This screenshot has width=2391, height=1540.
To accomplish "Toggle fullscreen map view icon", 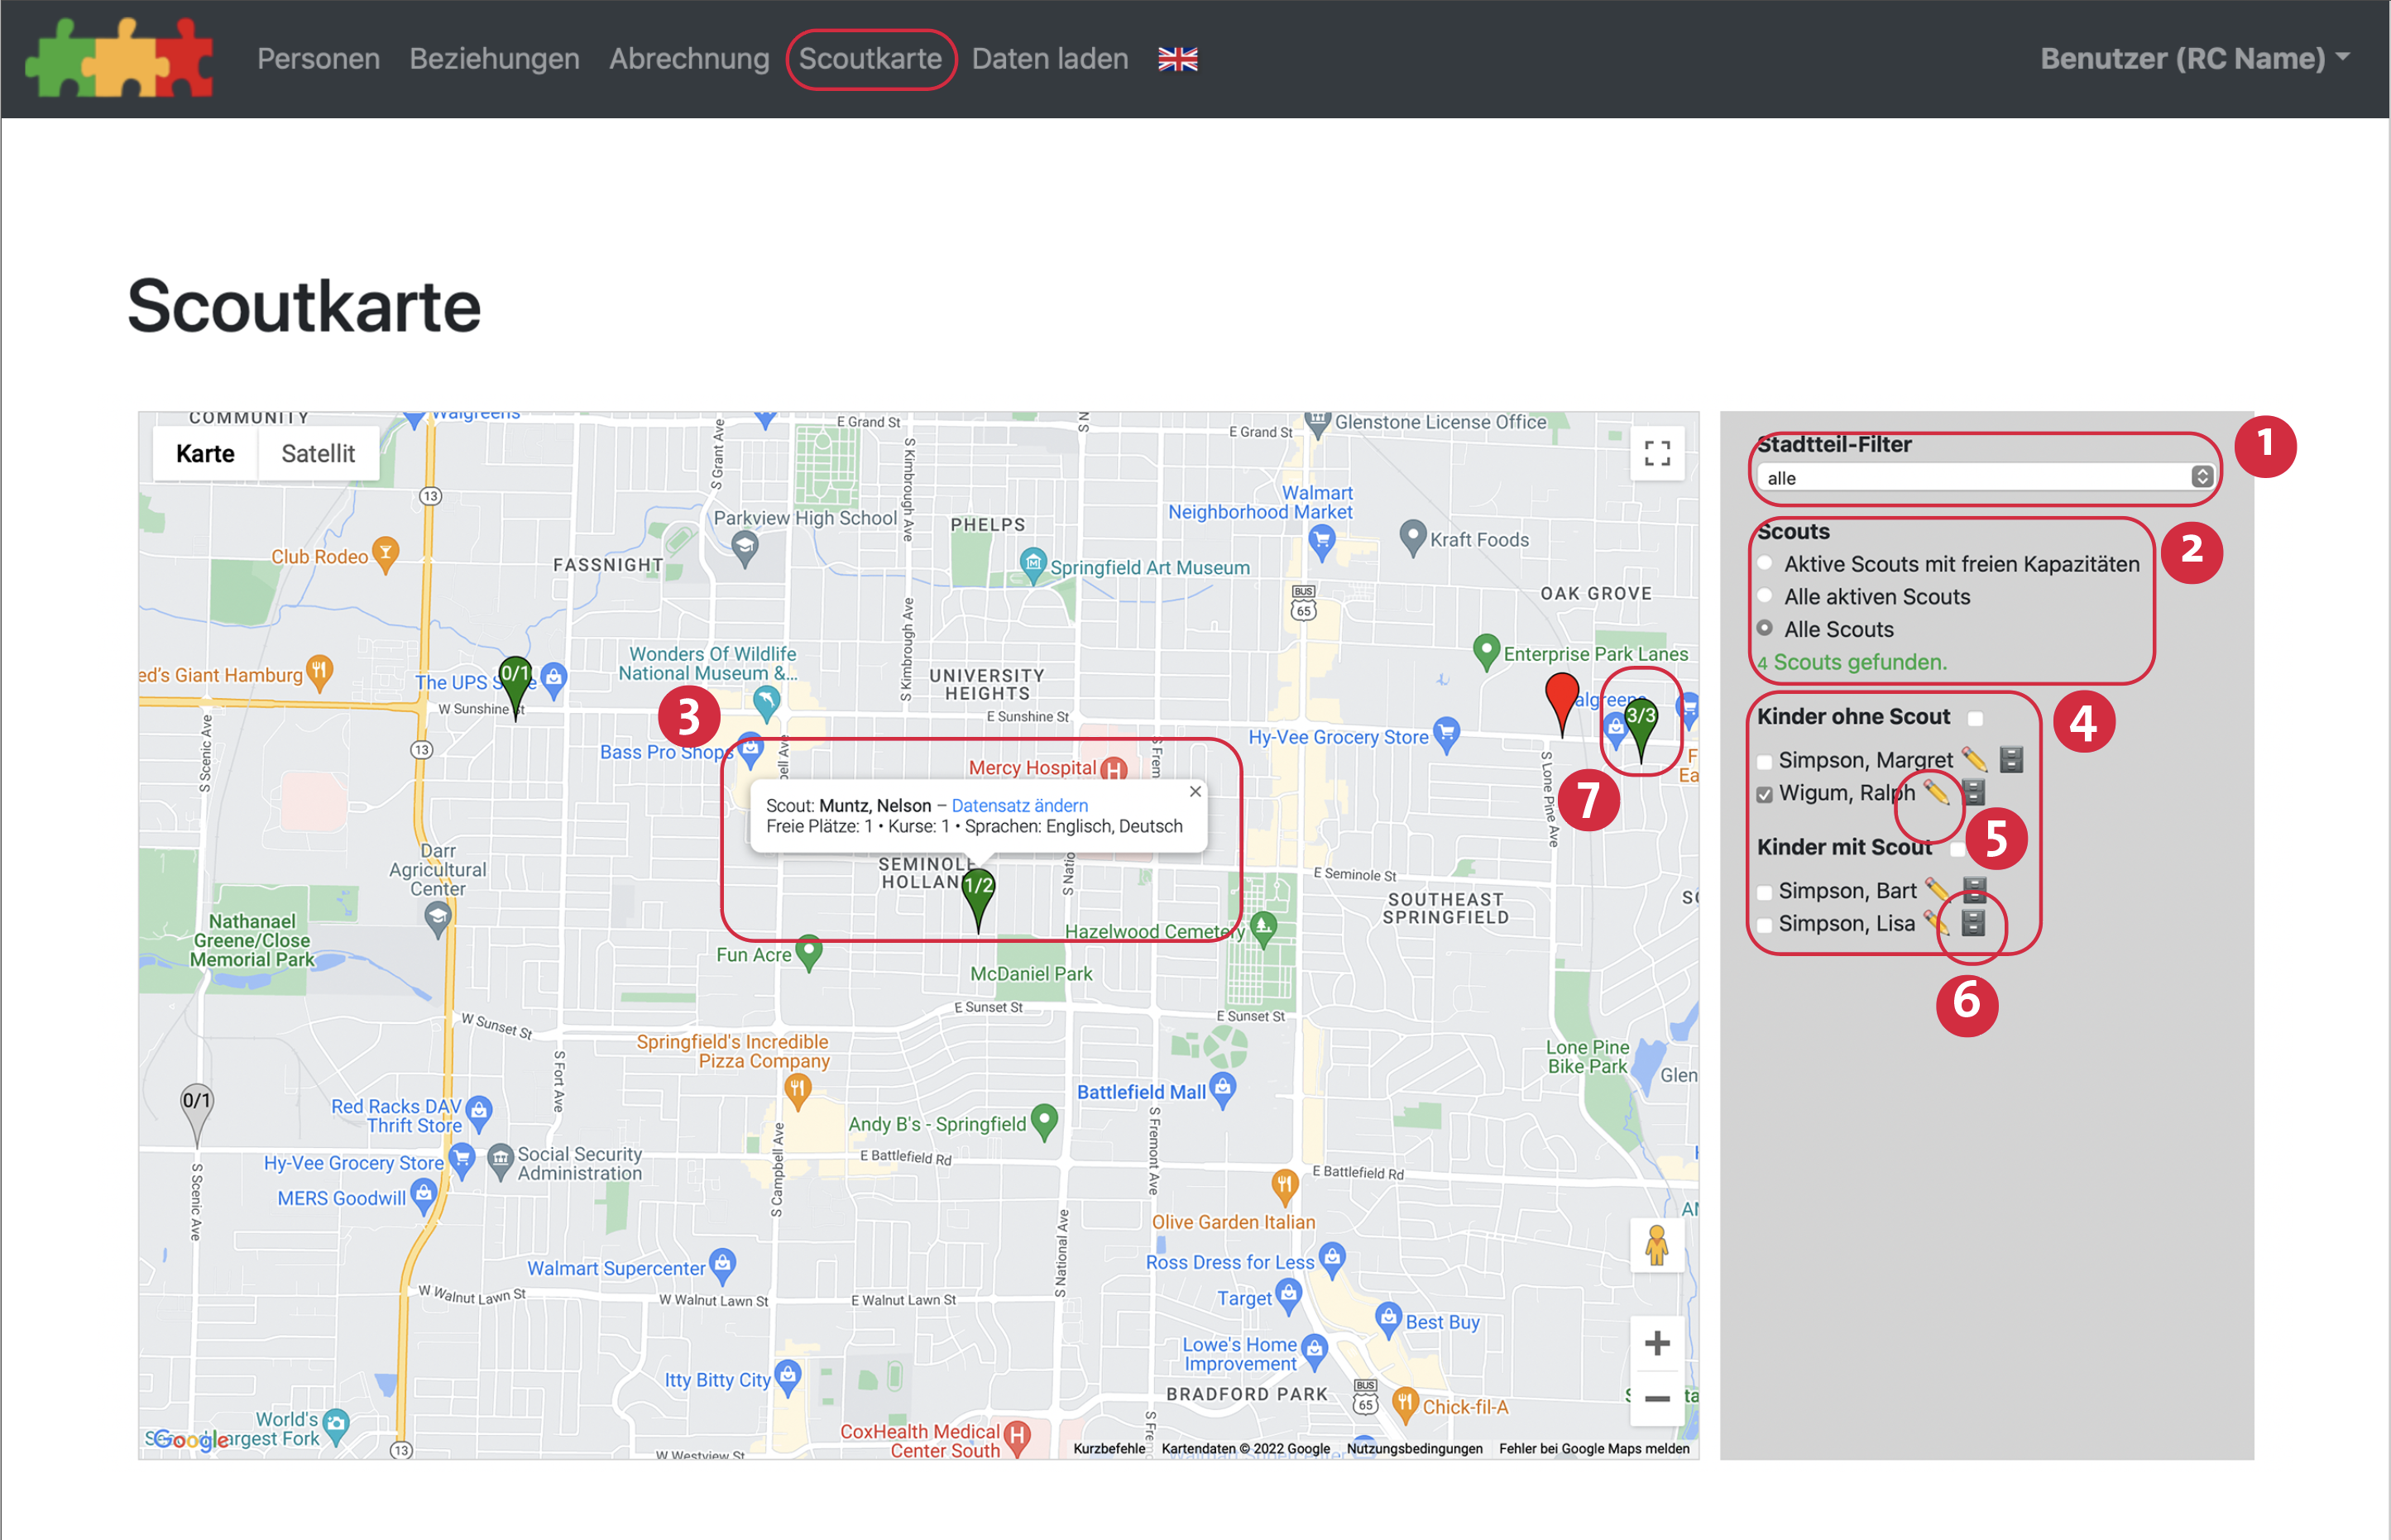I will coord(1657,454).
